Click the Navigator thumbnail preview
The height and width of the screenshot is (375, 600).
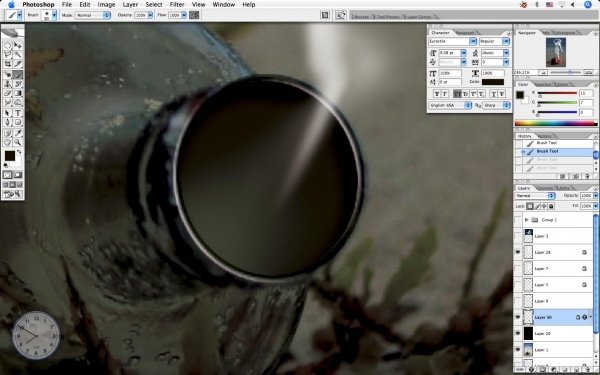click(556, 52)
